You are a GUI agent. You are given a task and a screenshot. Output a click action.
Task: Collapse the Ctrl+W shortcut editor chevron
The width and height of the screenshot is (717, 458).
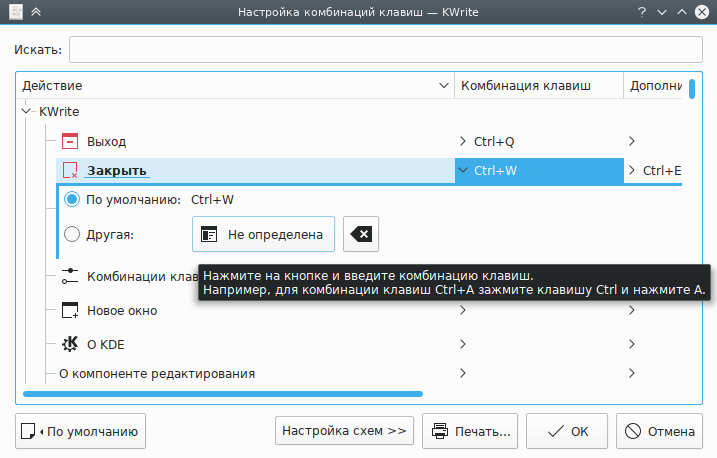[462, 170]
